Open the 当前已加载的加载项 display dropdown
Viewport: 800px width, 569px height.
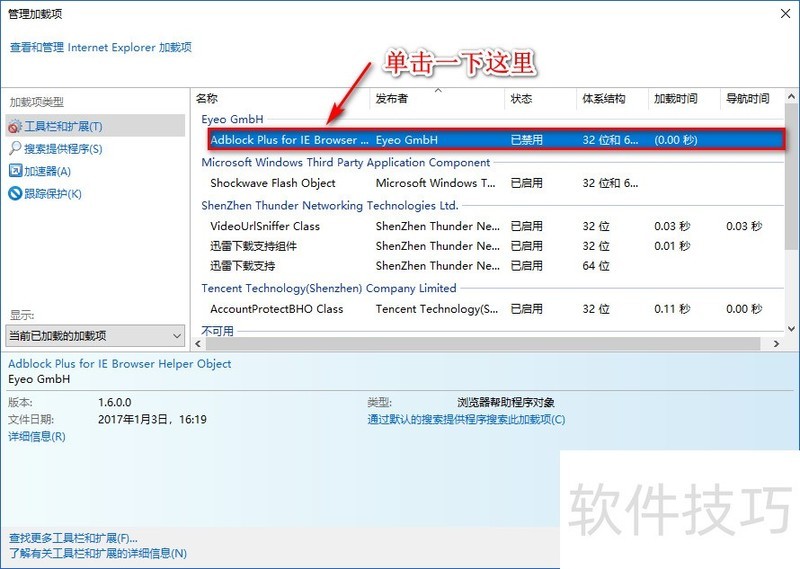coord(95,335)
